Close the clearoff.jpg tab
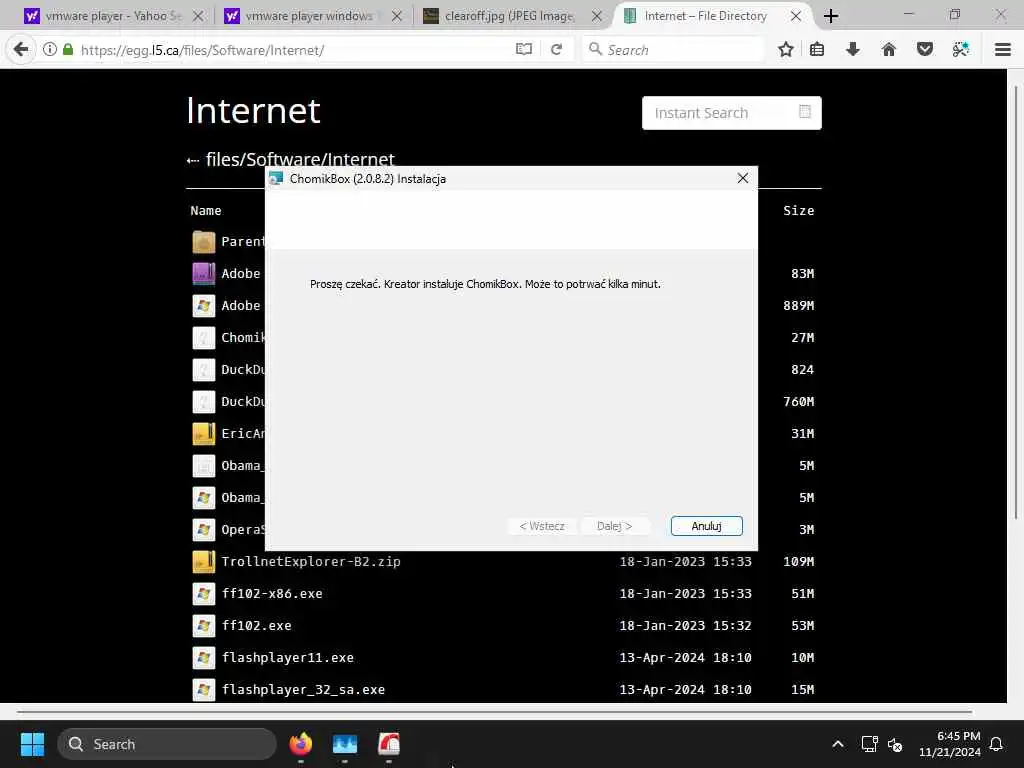The image size is (1024, 768). click(597, 16)
